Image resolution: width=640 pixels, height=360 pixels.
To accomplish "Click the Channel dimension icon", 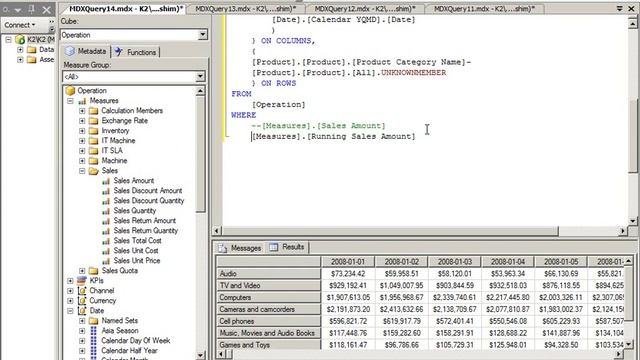I will [82, 291].
